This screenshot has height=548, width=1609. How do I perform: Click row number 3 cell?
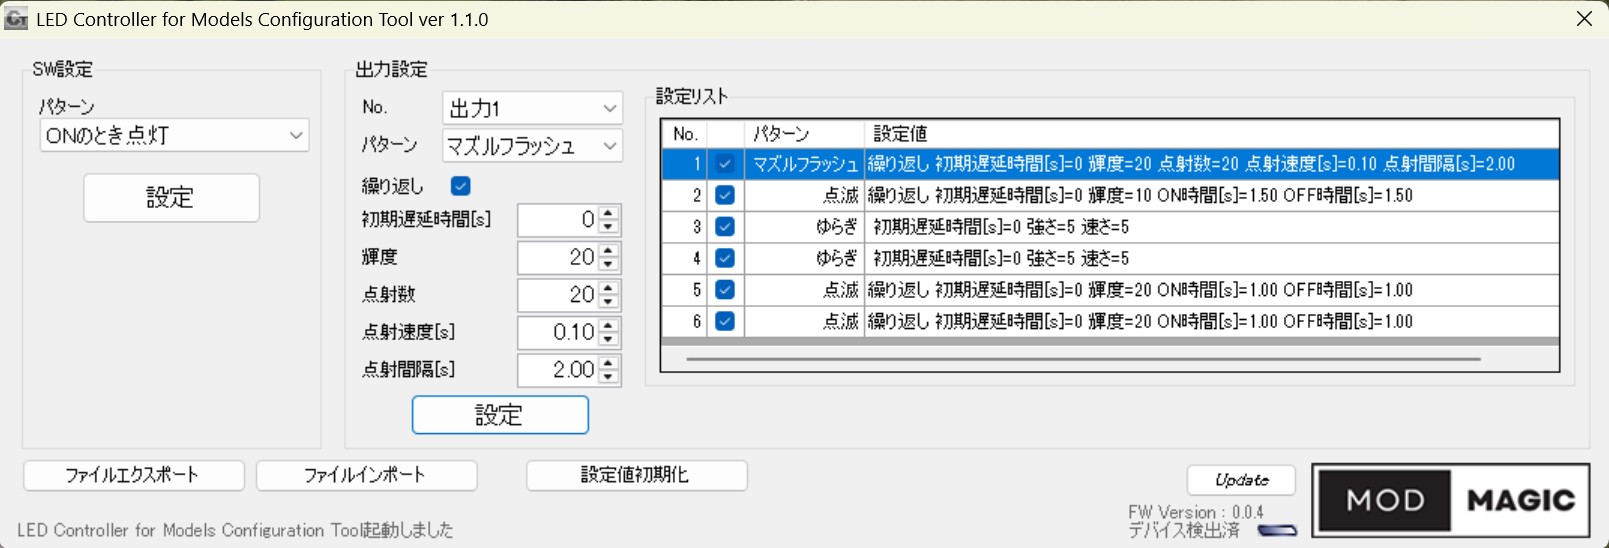[x=685, y=227]
